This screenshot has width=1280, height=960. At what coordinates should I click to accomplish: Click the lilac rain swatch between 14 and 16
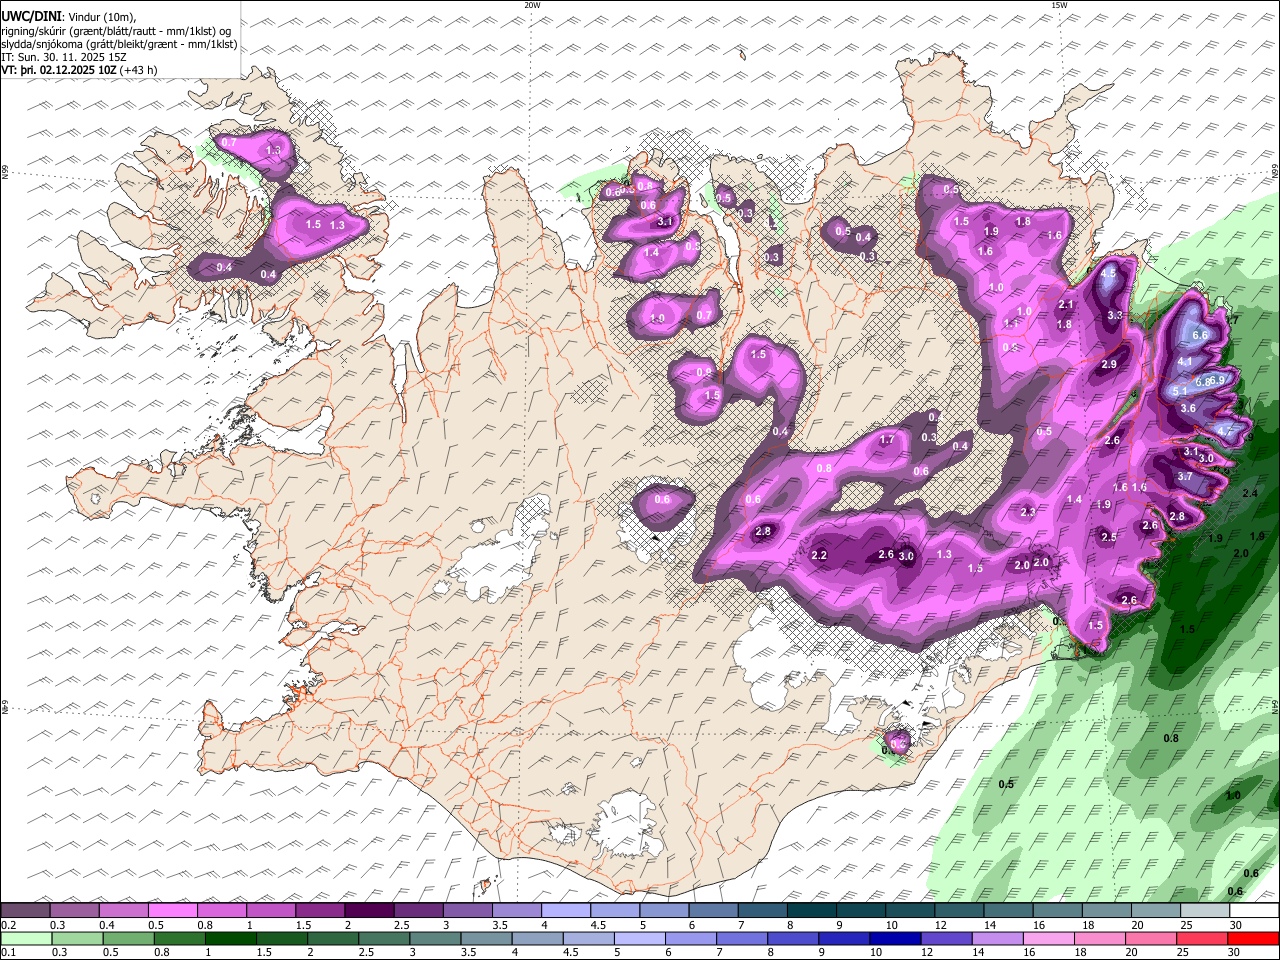click(x=996, y=938)
